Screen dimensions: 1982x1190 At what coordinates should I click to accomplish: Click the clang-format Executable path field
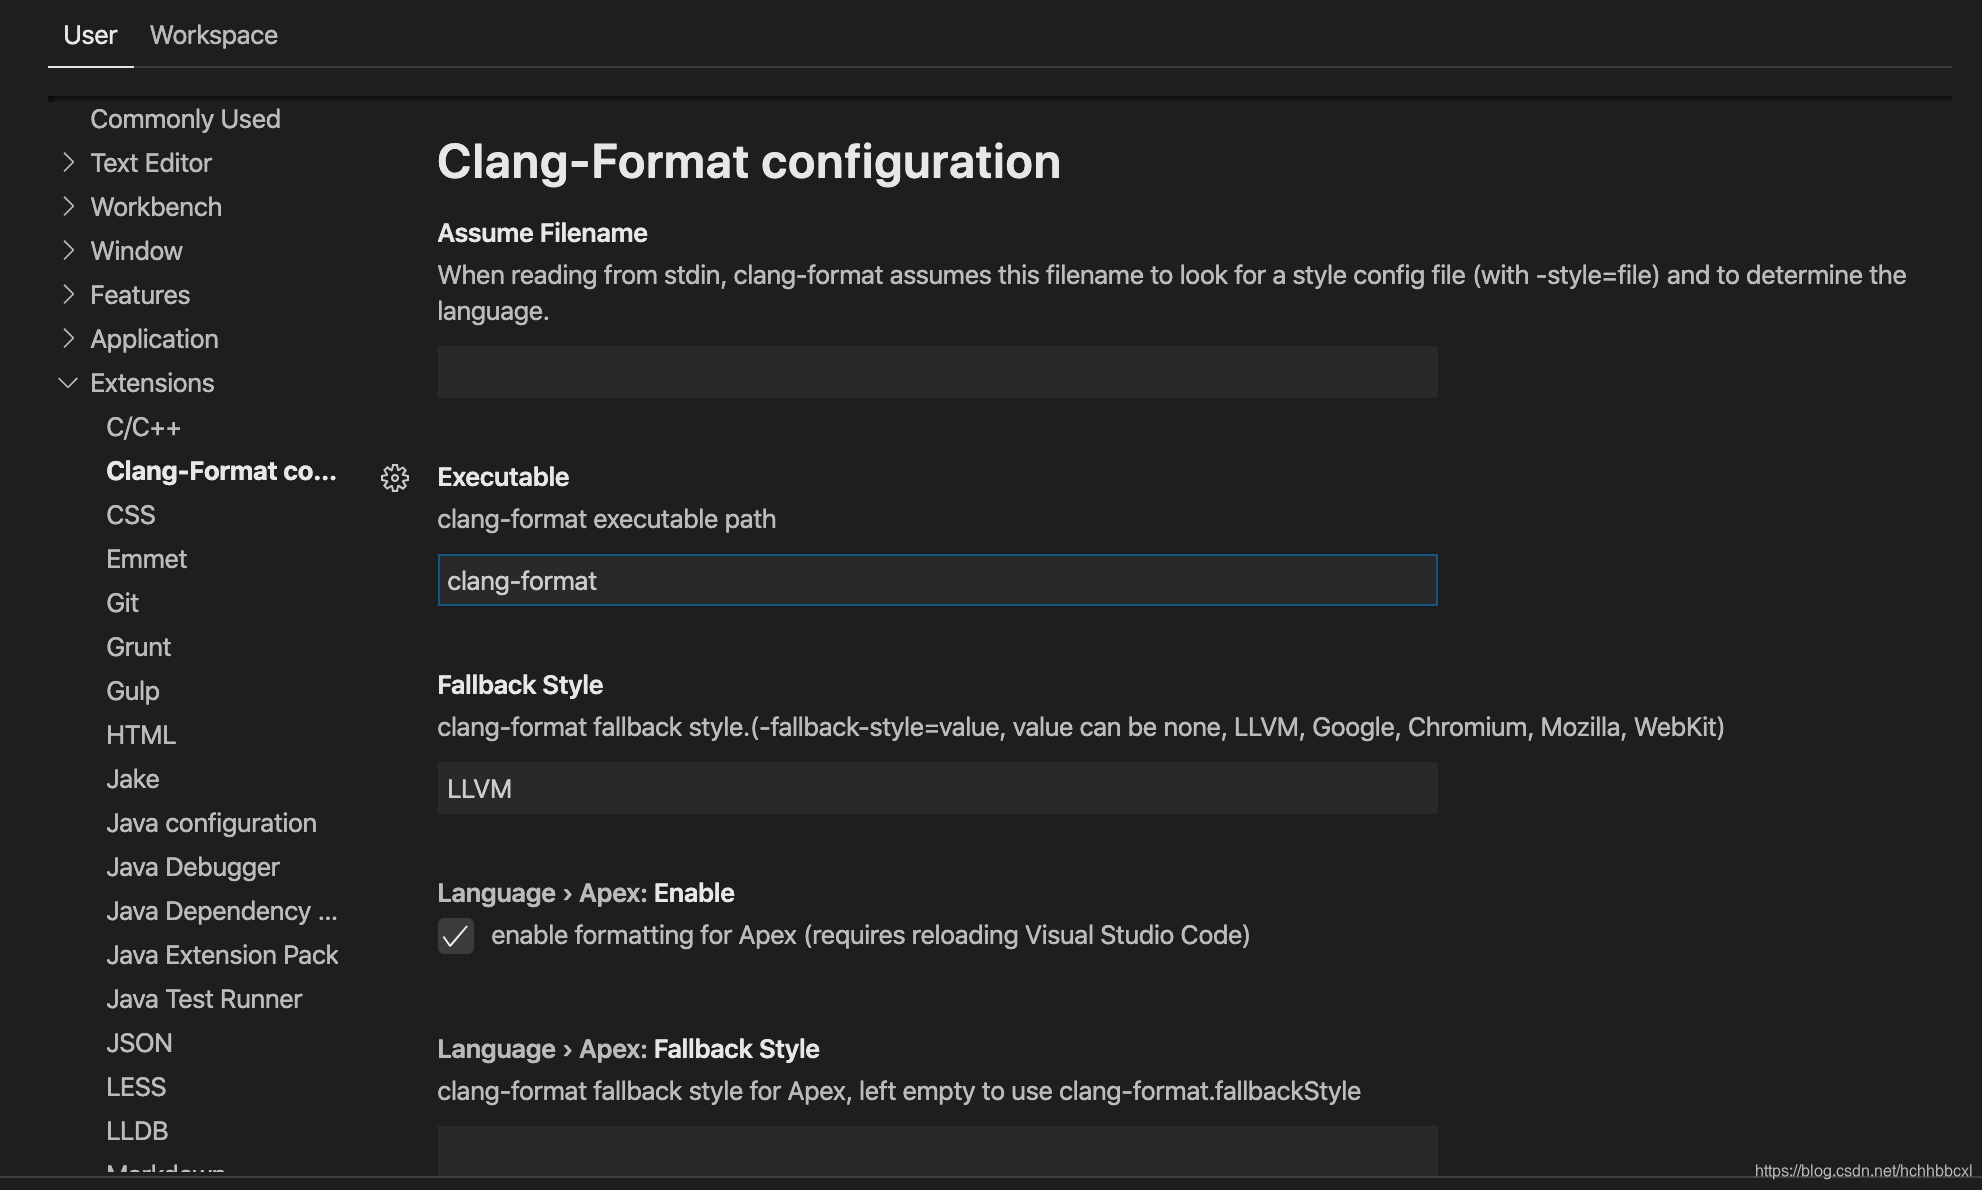click(936, 580)
